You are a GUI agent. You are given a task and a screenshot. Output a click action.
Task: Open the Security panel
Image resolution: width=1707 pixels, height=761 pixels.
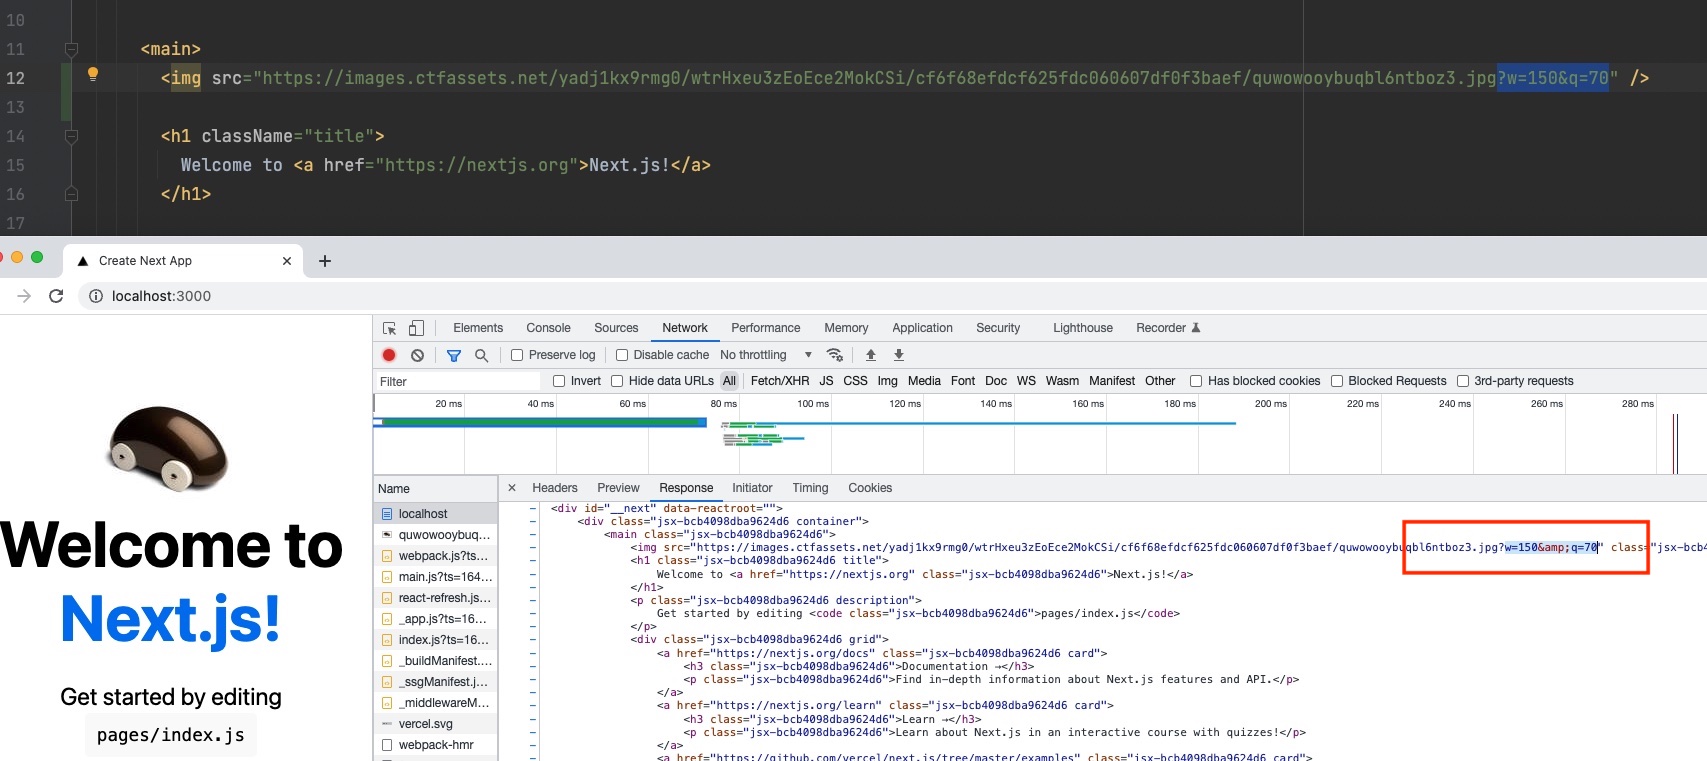coord(998,328)
